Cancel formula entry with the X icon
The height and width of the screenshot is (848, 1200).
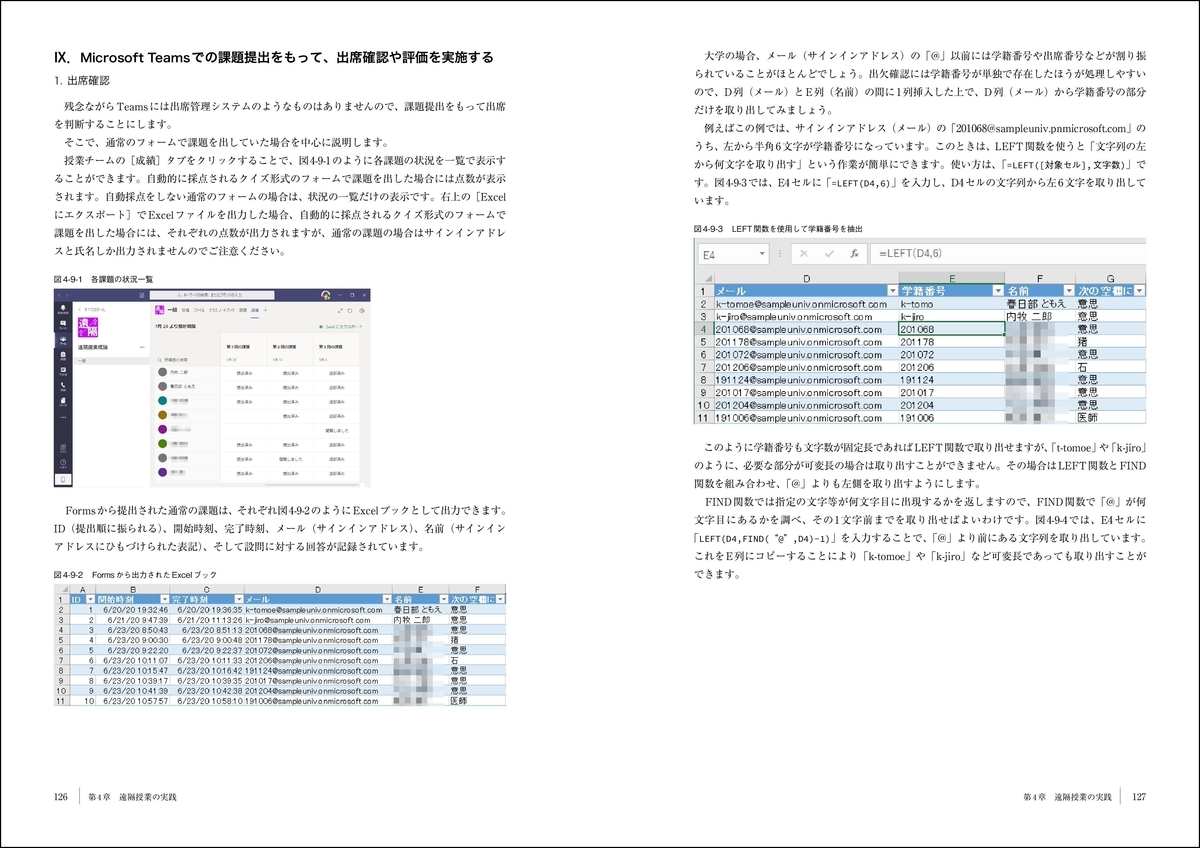804,253
